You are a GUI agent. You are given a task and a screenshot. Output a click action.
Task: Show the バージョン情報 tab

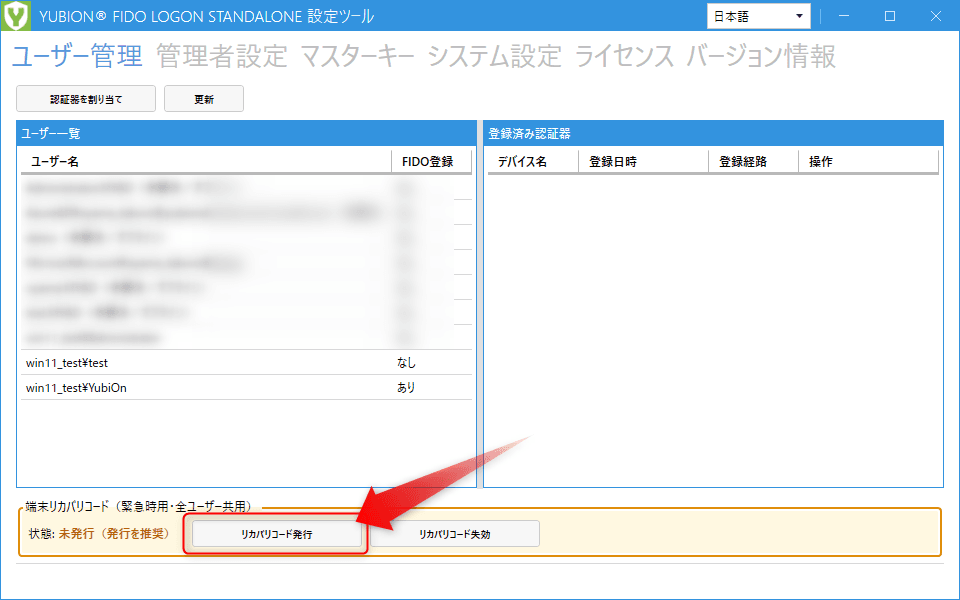coord(761,57)
